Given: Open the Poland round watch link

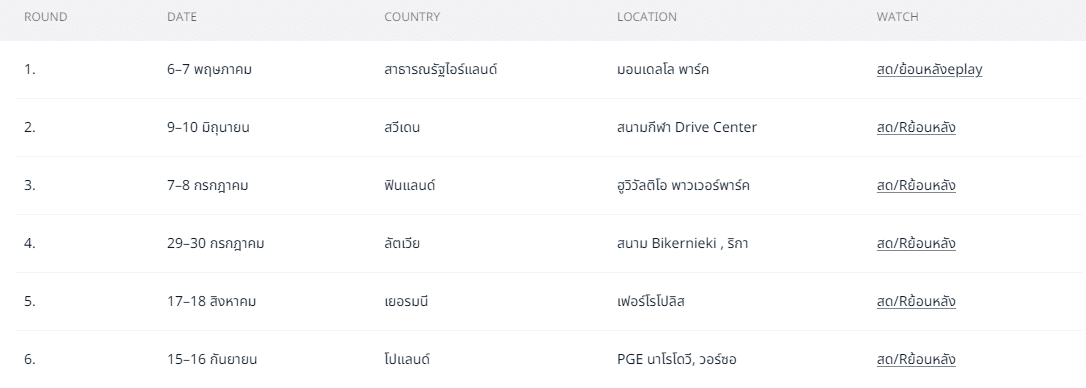Looking at the screenshot, I should (x=916, y=360).
